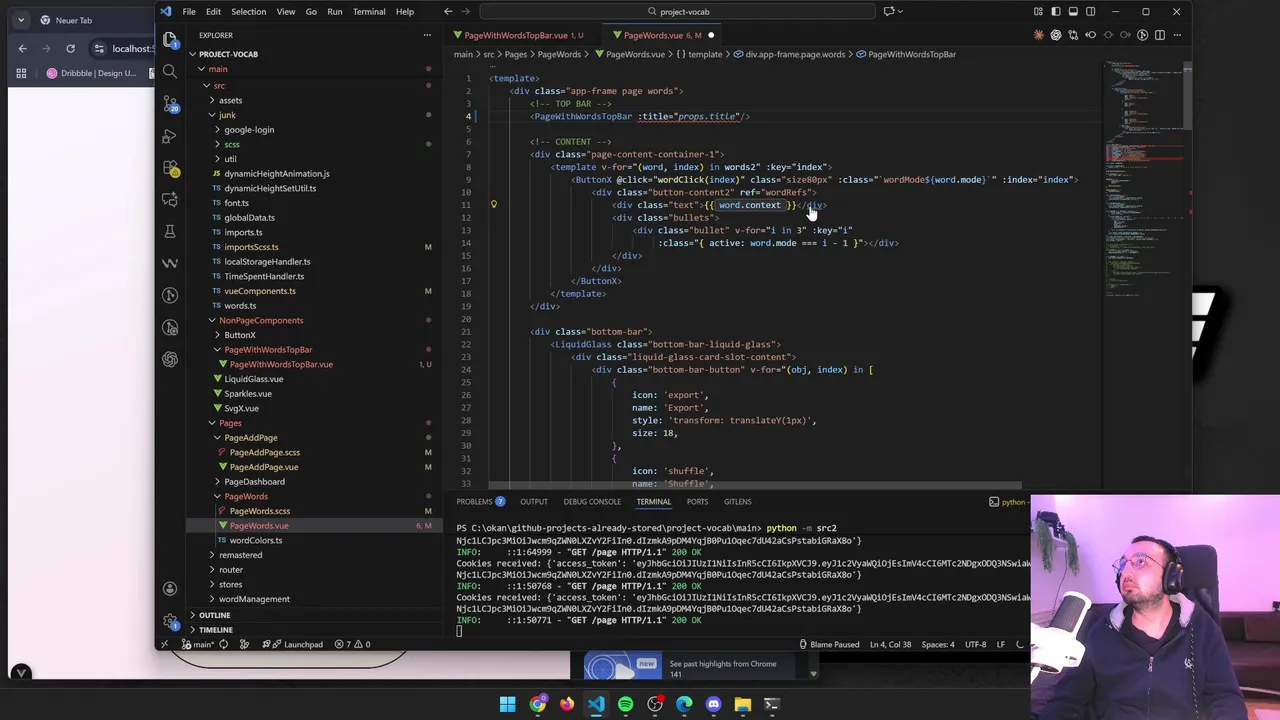This screenshot has width=1280, height=720.
Task: Open the Search view in the activity bar
Action: (170, 72)
